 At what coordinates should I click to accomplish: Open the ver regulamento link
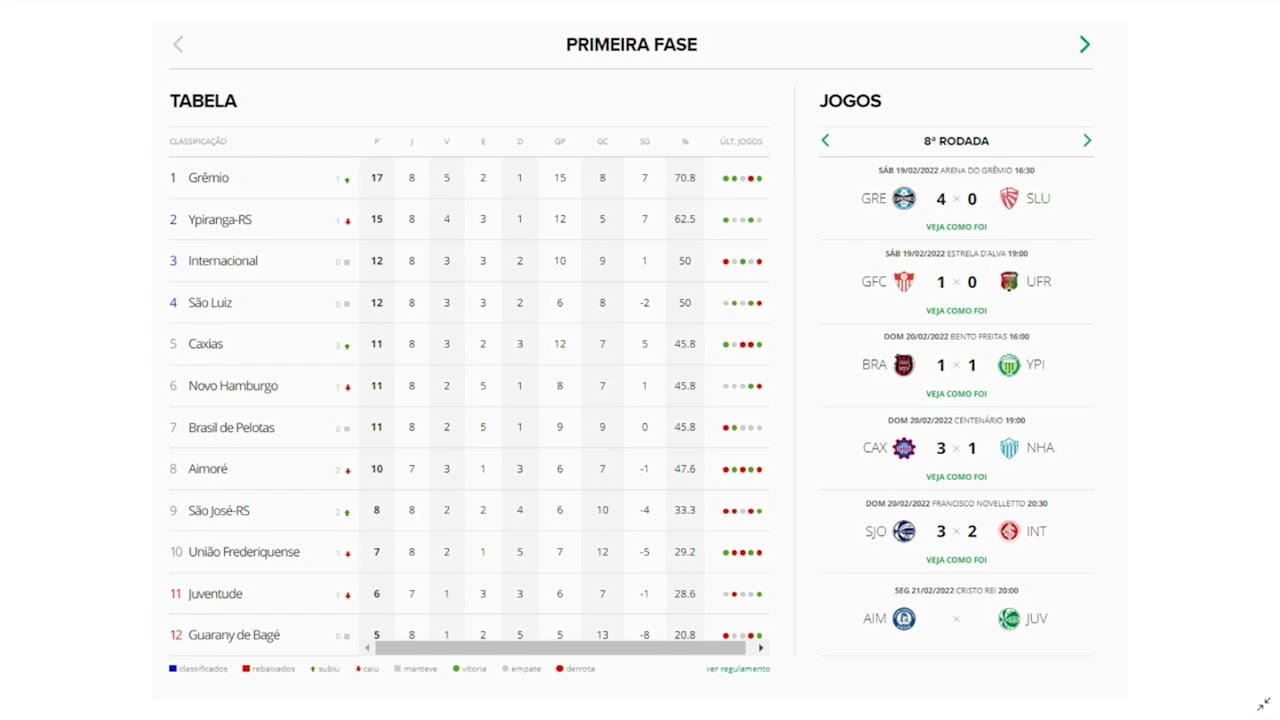pyautogui.click(x=738, y=669)
